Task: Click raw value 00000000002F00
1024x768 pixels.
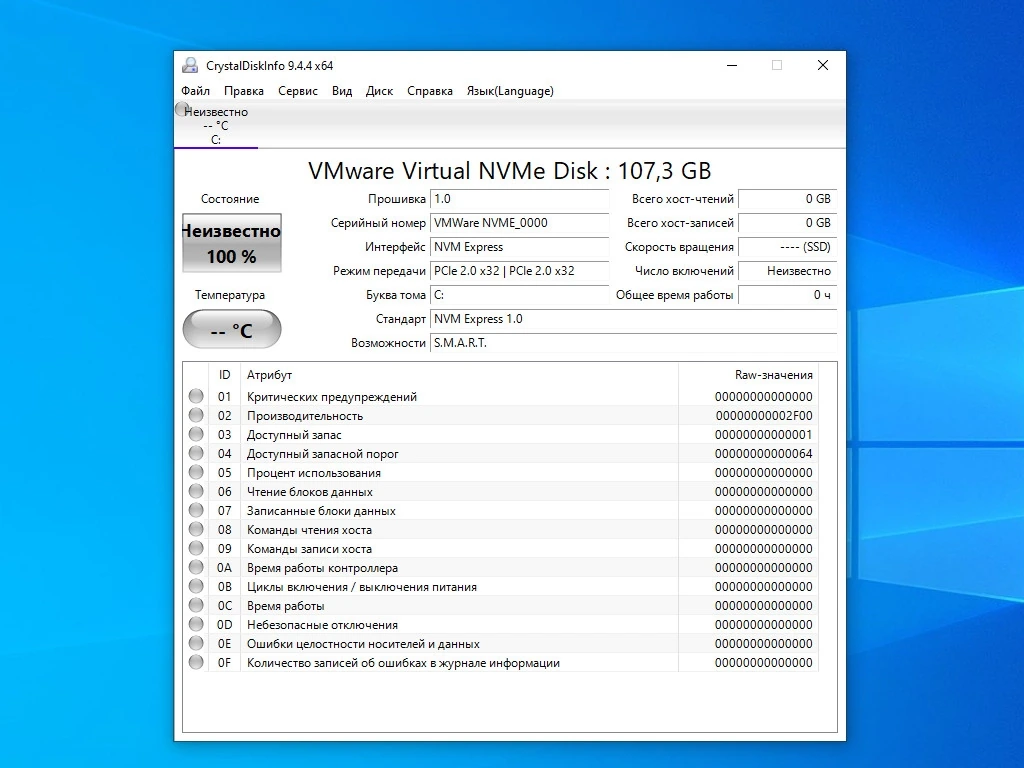Action: pyautogui.click(x=764, y=415)
